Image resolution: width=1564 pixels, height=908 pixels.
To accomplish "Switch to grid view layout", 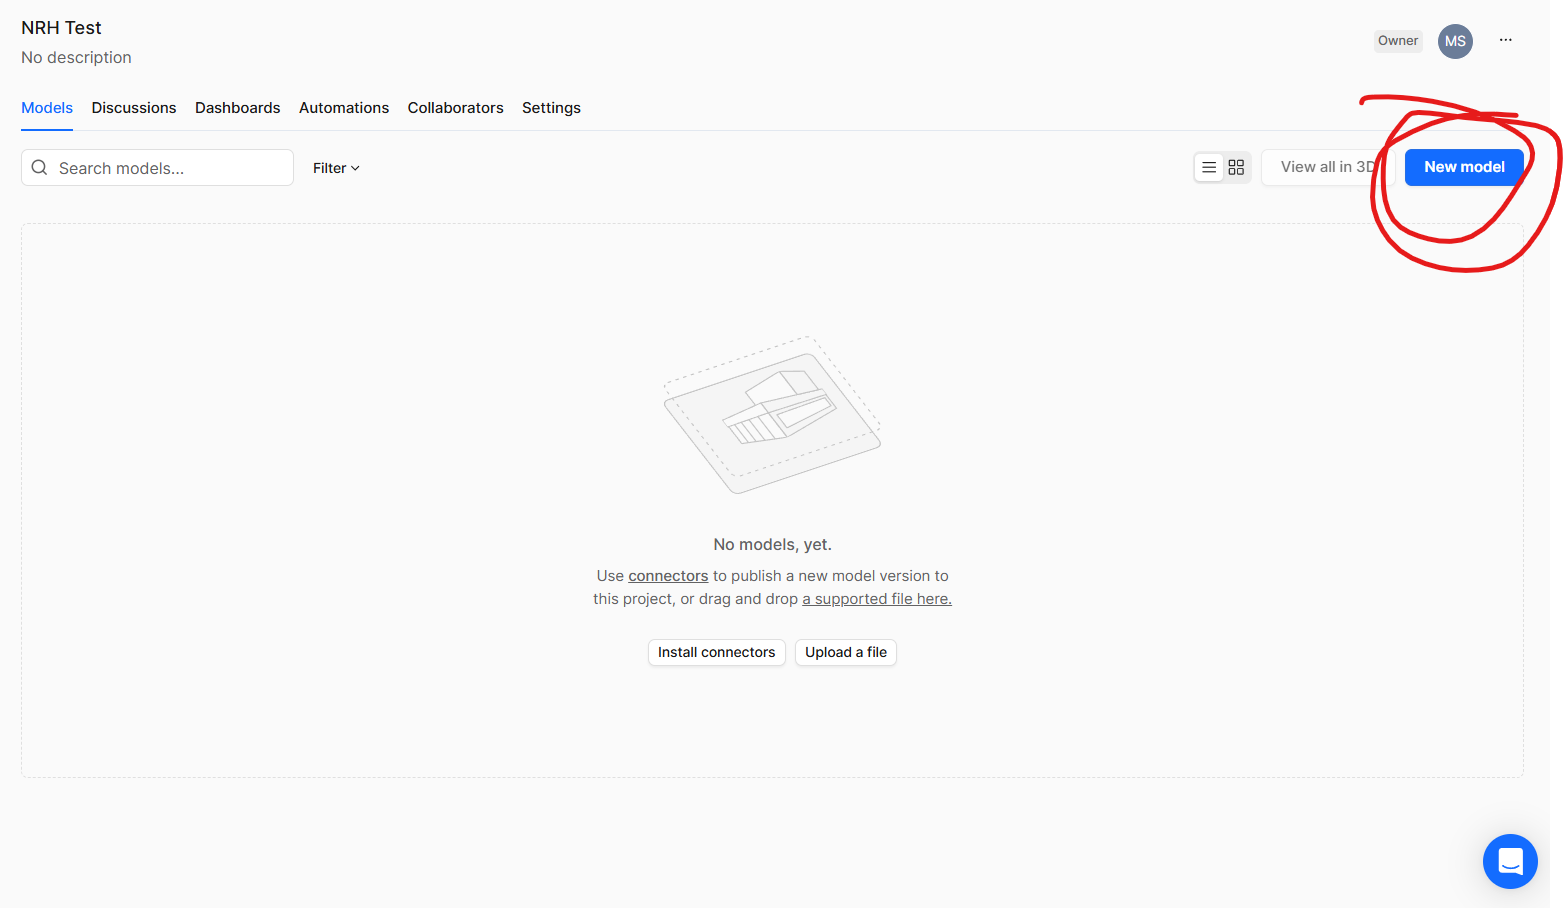I will tap(1236, 168).
